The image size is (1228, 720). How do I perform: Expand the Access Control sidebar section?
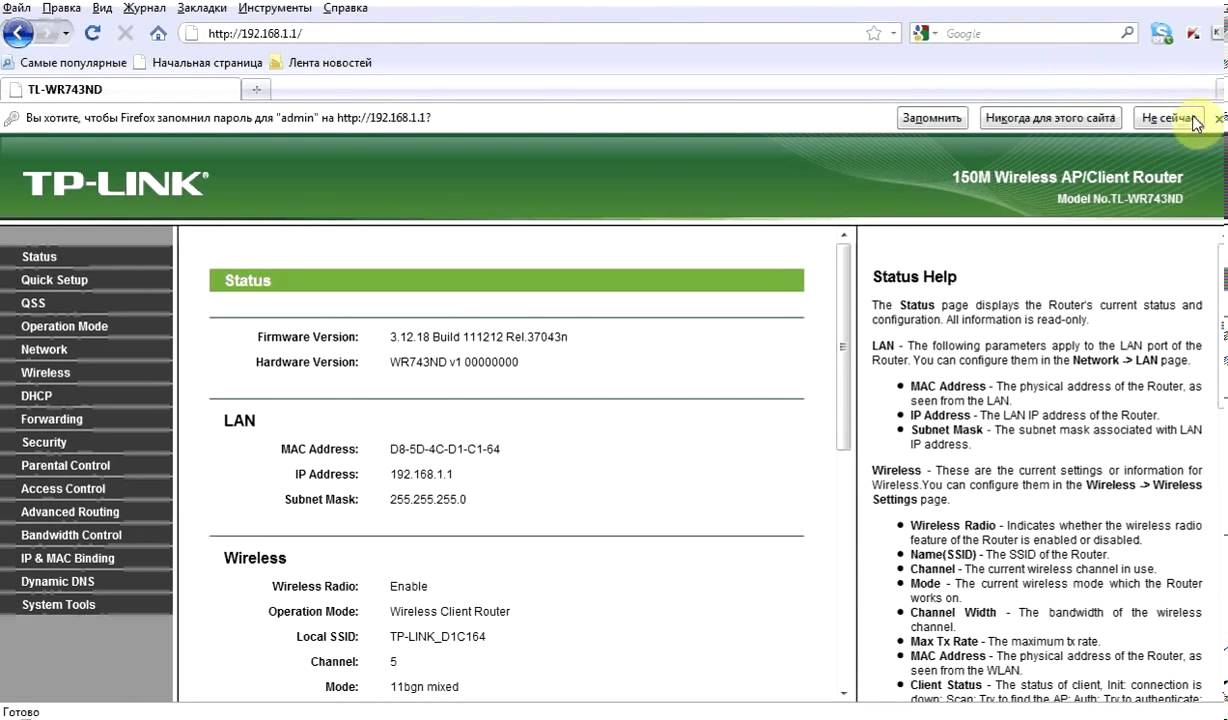pos(86,489)
